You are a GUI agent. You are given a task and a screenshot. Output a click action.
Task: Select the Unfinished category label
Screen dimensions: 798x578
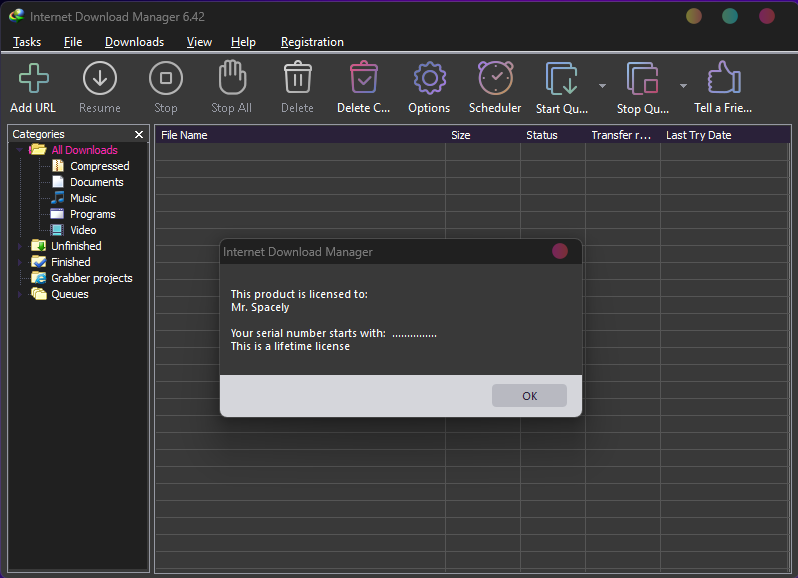[76, 246]
